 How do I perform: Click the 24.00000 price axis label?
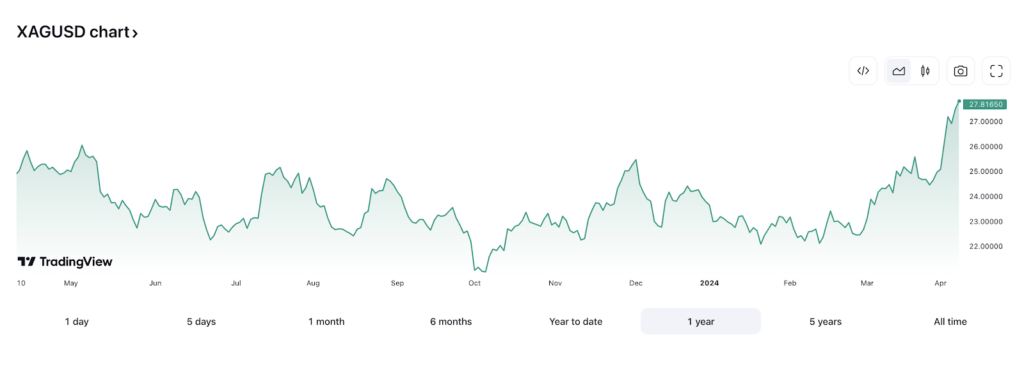pos(987,197)
